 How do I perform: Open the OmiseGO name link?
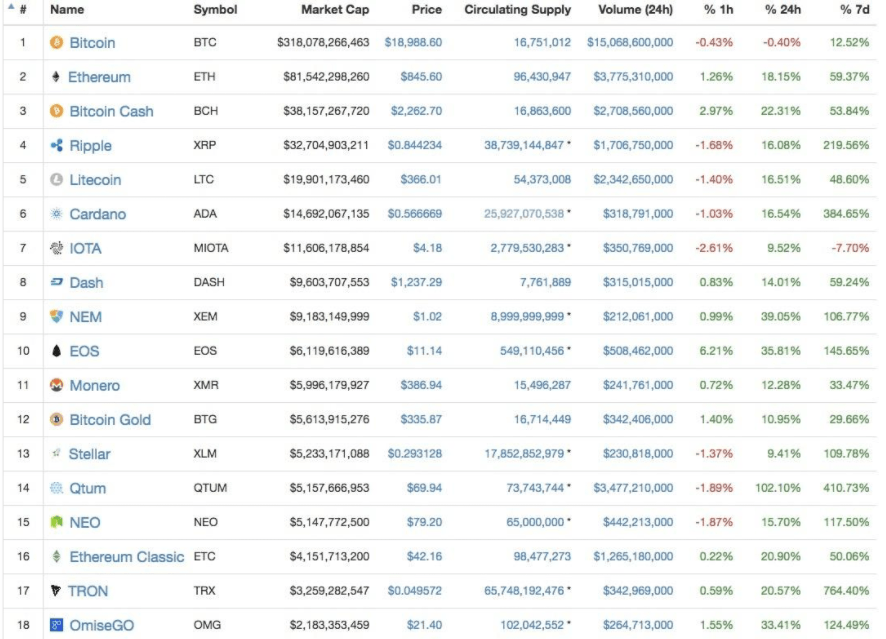[x=102, y=625]
